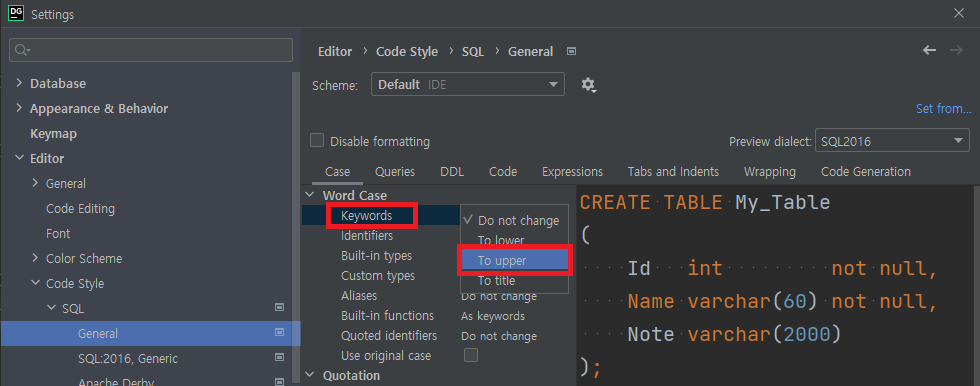Choose To title in popup menu
Viewport: 980px width, 386px height.
pyautogui.click(x=514, y=280)
